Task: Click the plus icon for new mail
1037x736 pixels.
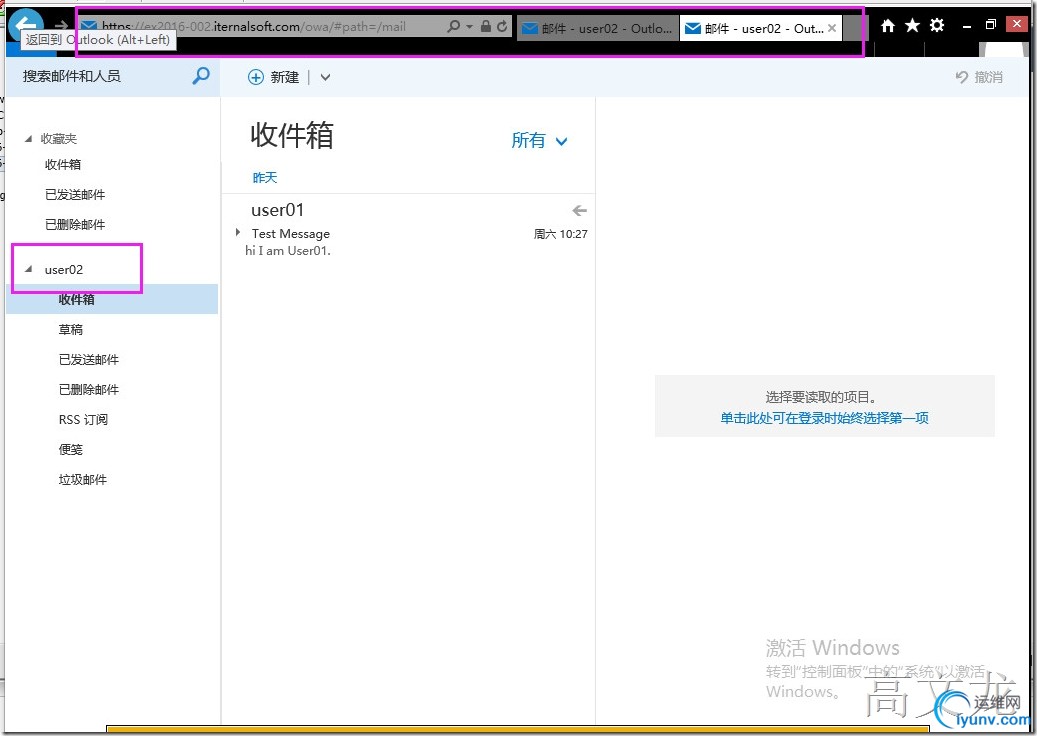Action: [255, 77]
